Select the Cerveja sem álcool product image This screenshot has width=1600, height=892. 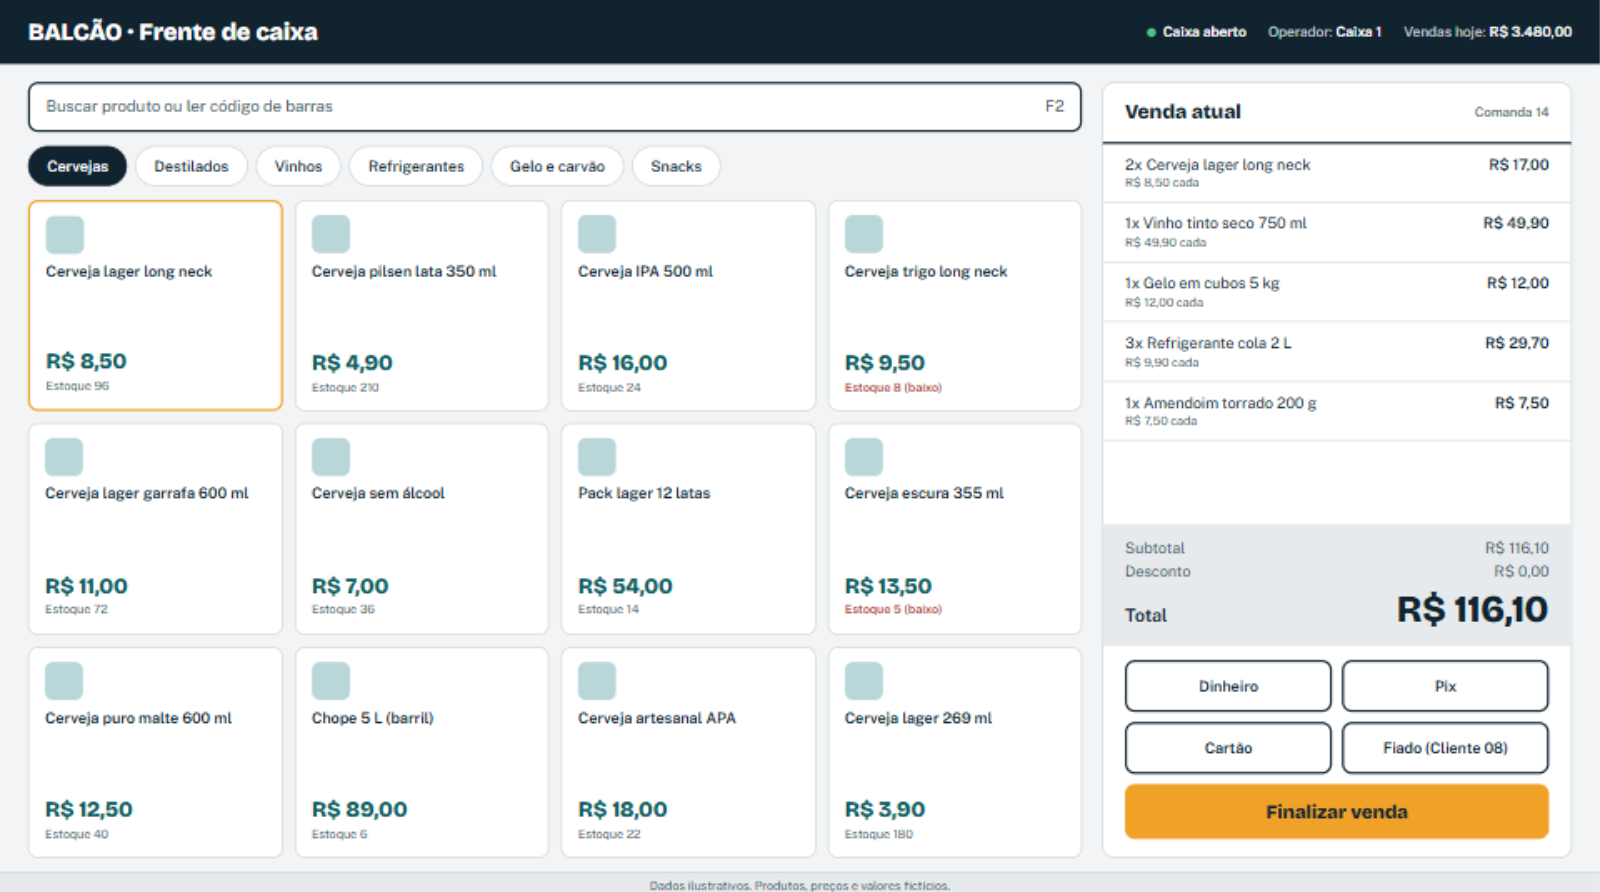pos(331,457)
